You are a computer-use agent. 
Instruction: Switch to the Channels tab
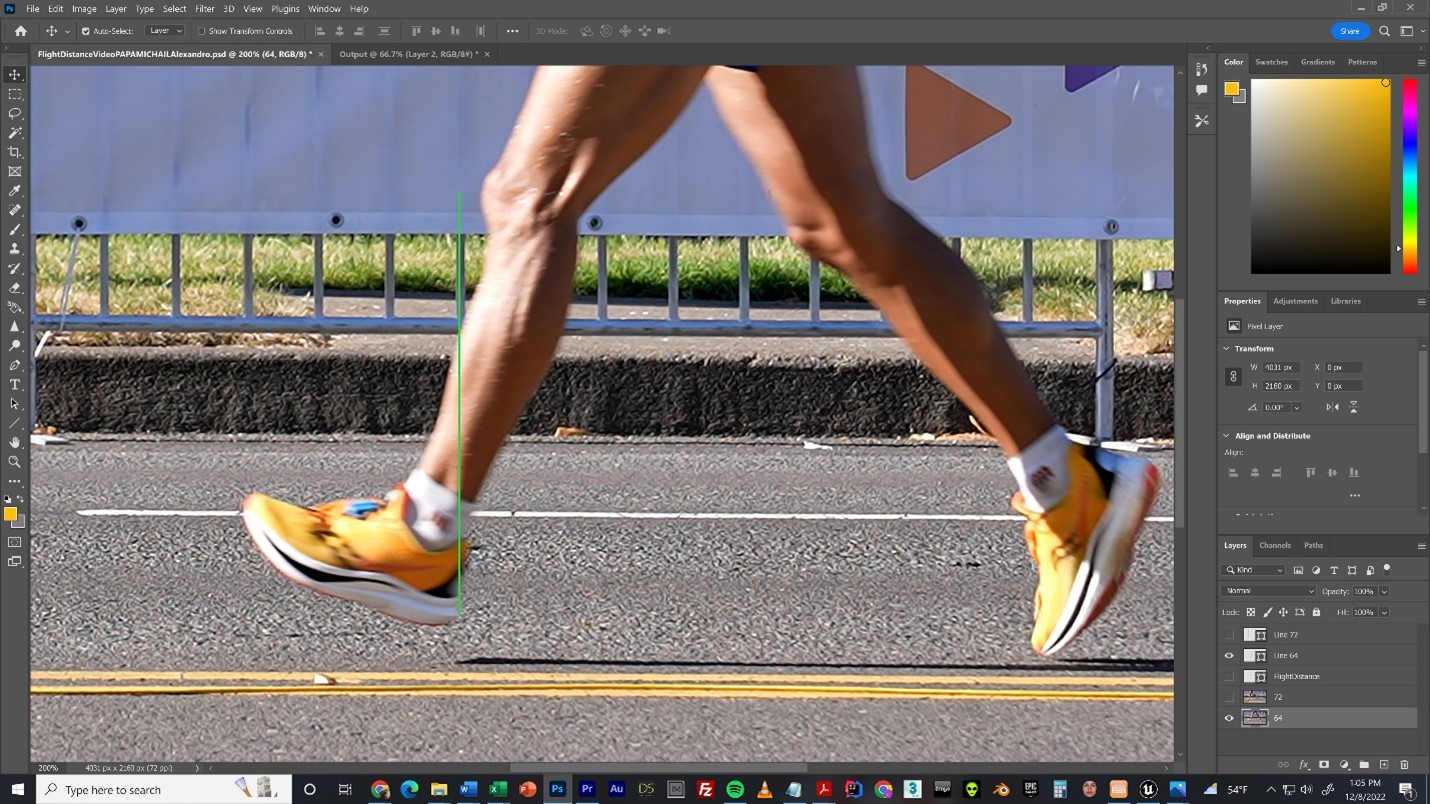(1275, 545)
